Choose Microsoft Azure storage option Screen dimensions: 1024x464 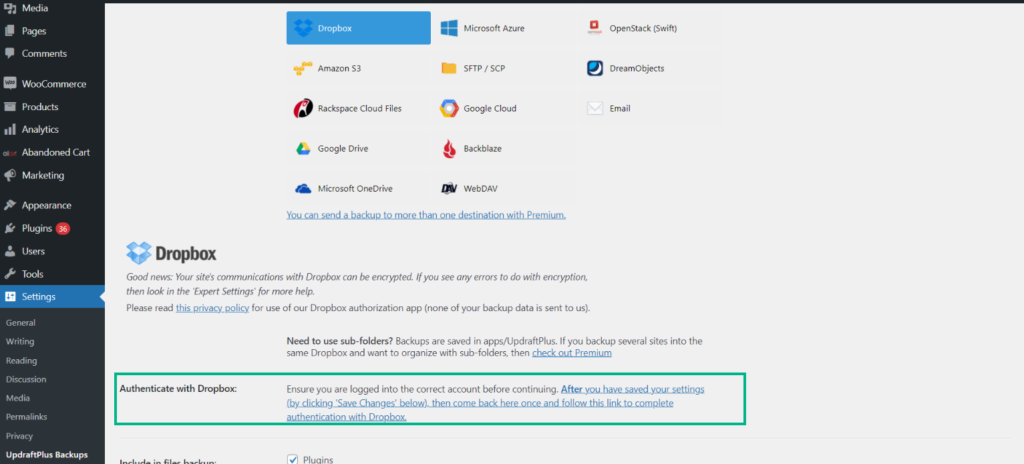(x=504, y=28)
